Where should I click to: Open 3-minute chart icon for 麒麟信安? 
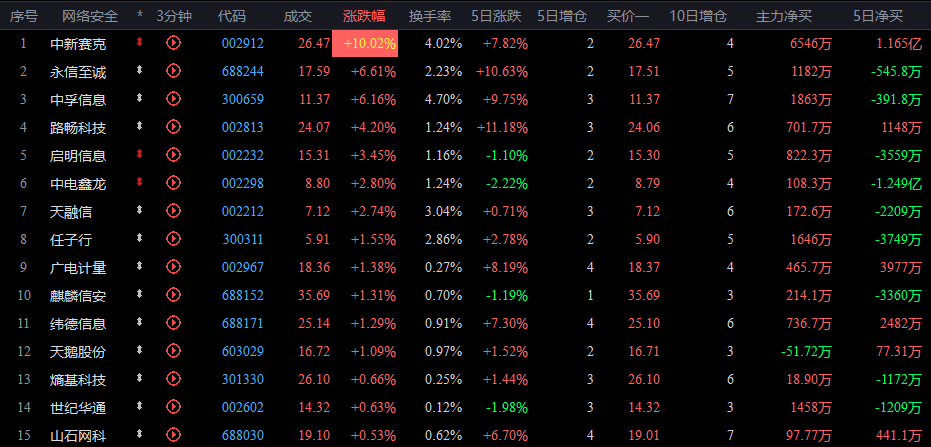coord(173,294)
